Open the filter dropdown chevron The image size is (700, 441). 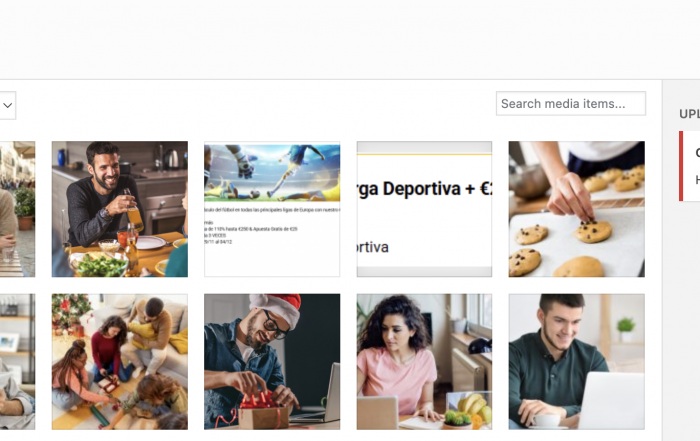click(7, 105)
